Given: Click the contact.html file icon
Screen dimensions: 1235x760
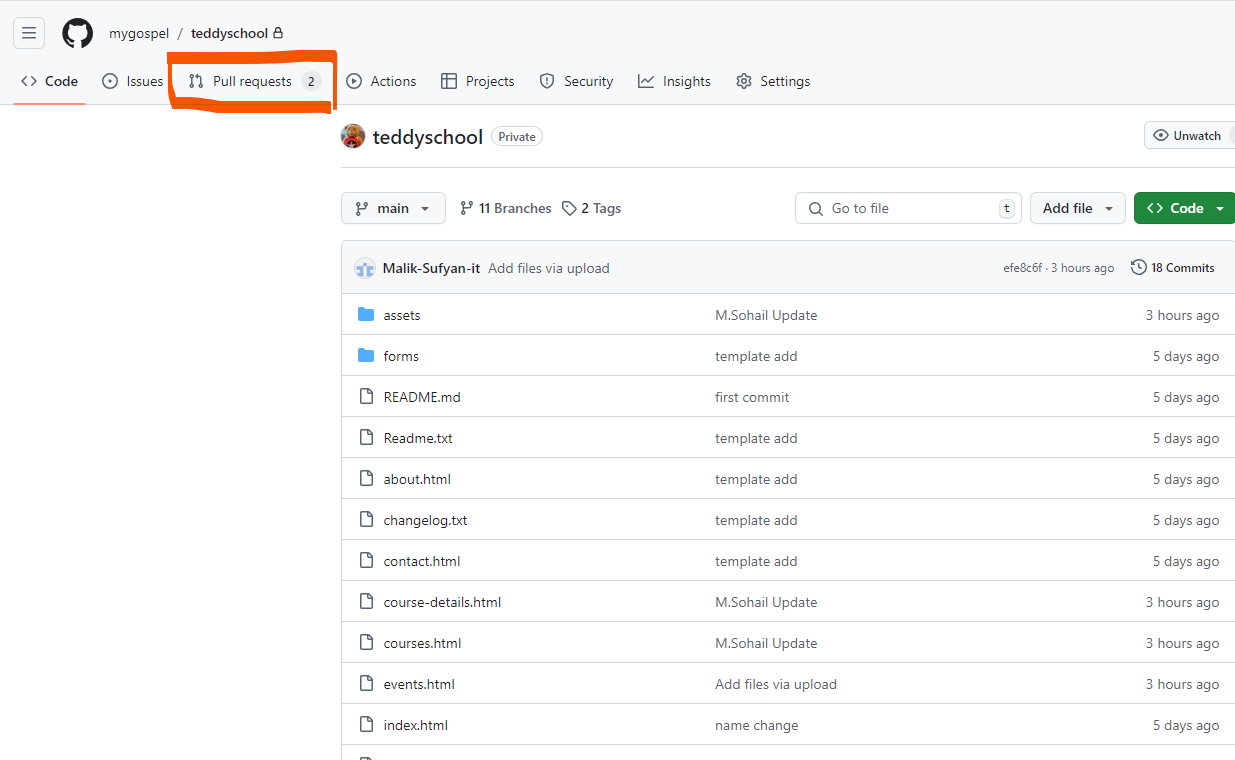Looking at the screenshot, I should tap(366, 561).
